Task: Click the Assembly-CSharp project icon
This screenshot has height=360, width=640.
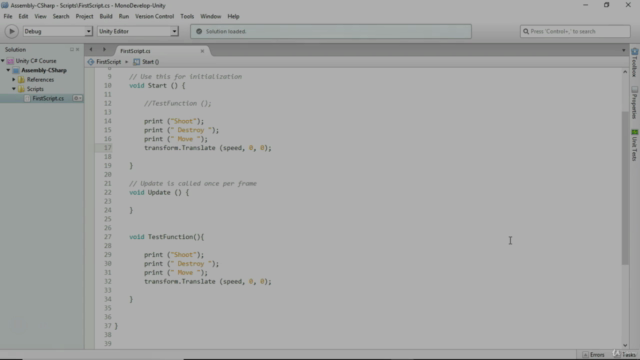Action: pyautogui.click(x=16, y=70)
